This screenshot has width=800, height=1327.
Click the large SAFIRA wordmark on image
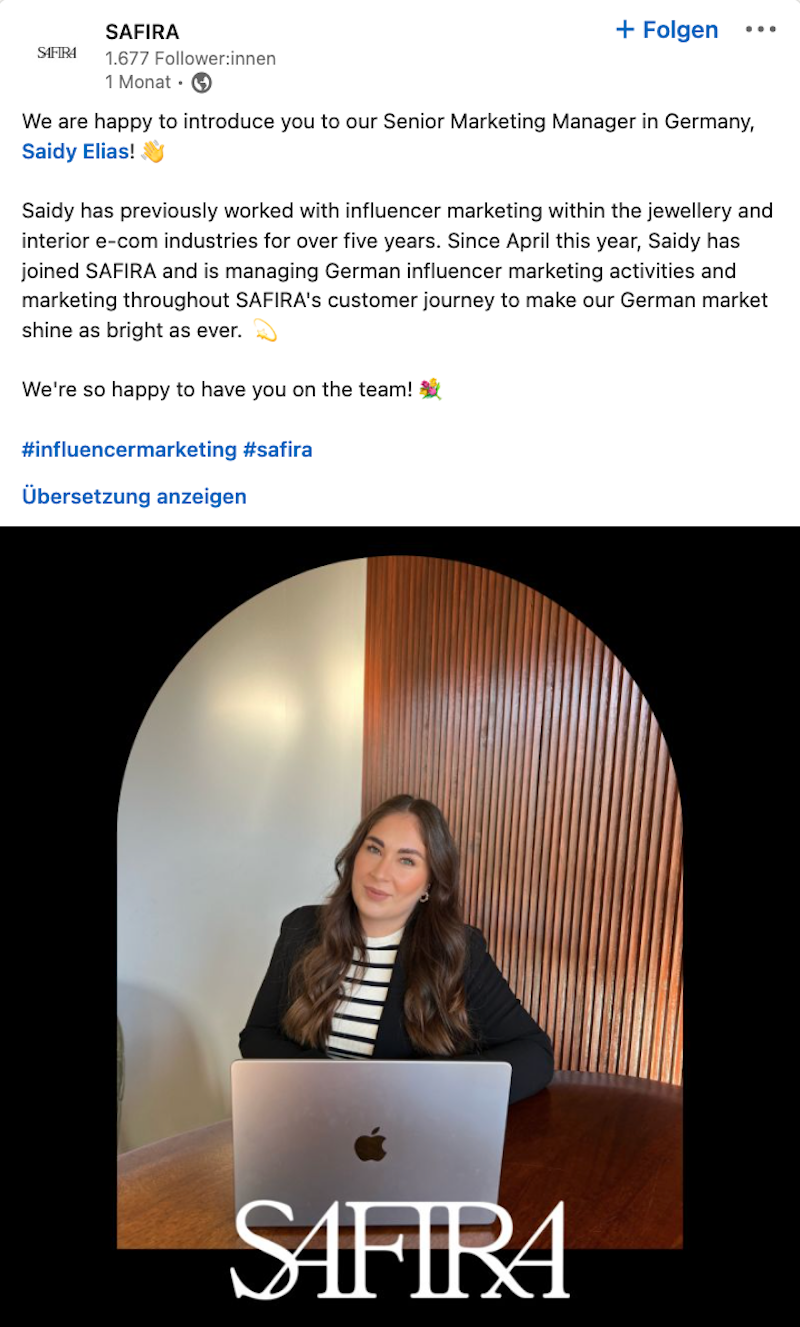[400, 1250]
